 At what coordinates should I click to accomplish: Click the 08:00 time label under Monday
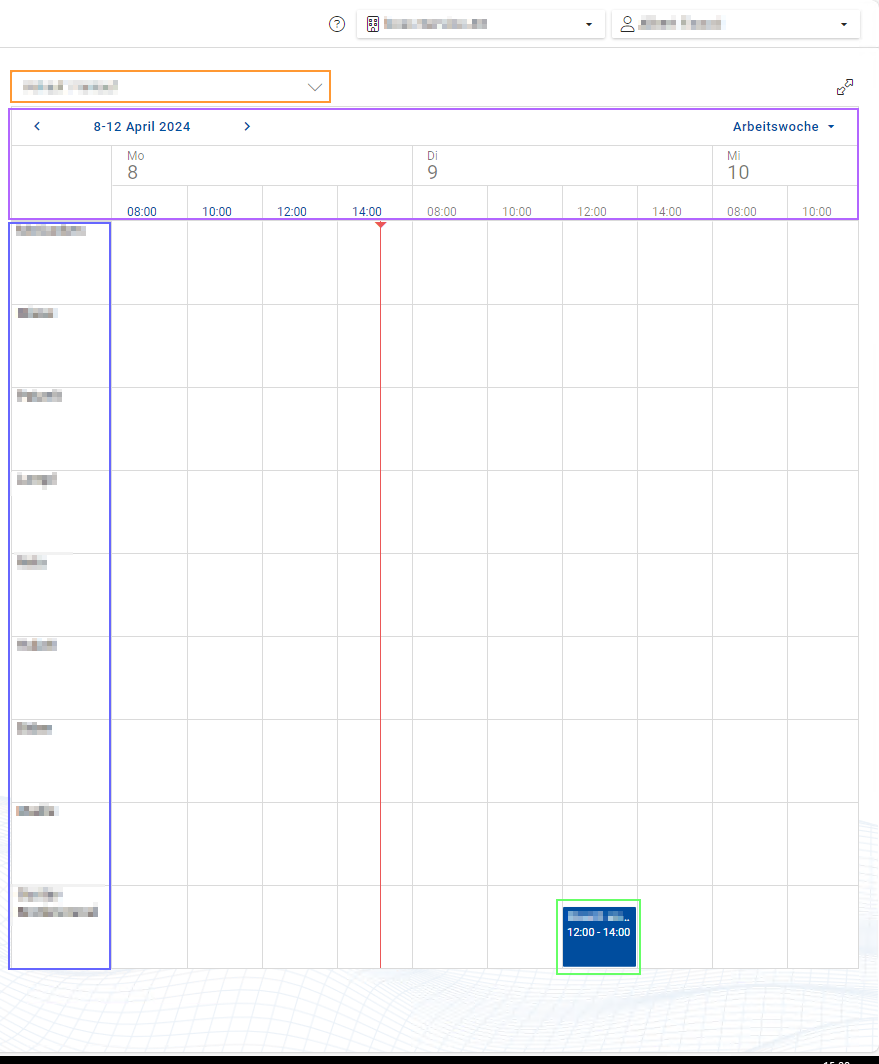click(142, 212)
